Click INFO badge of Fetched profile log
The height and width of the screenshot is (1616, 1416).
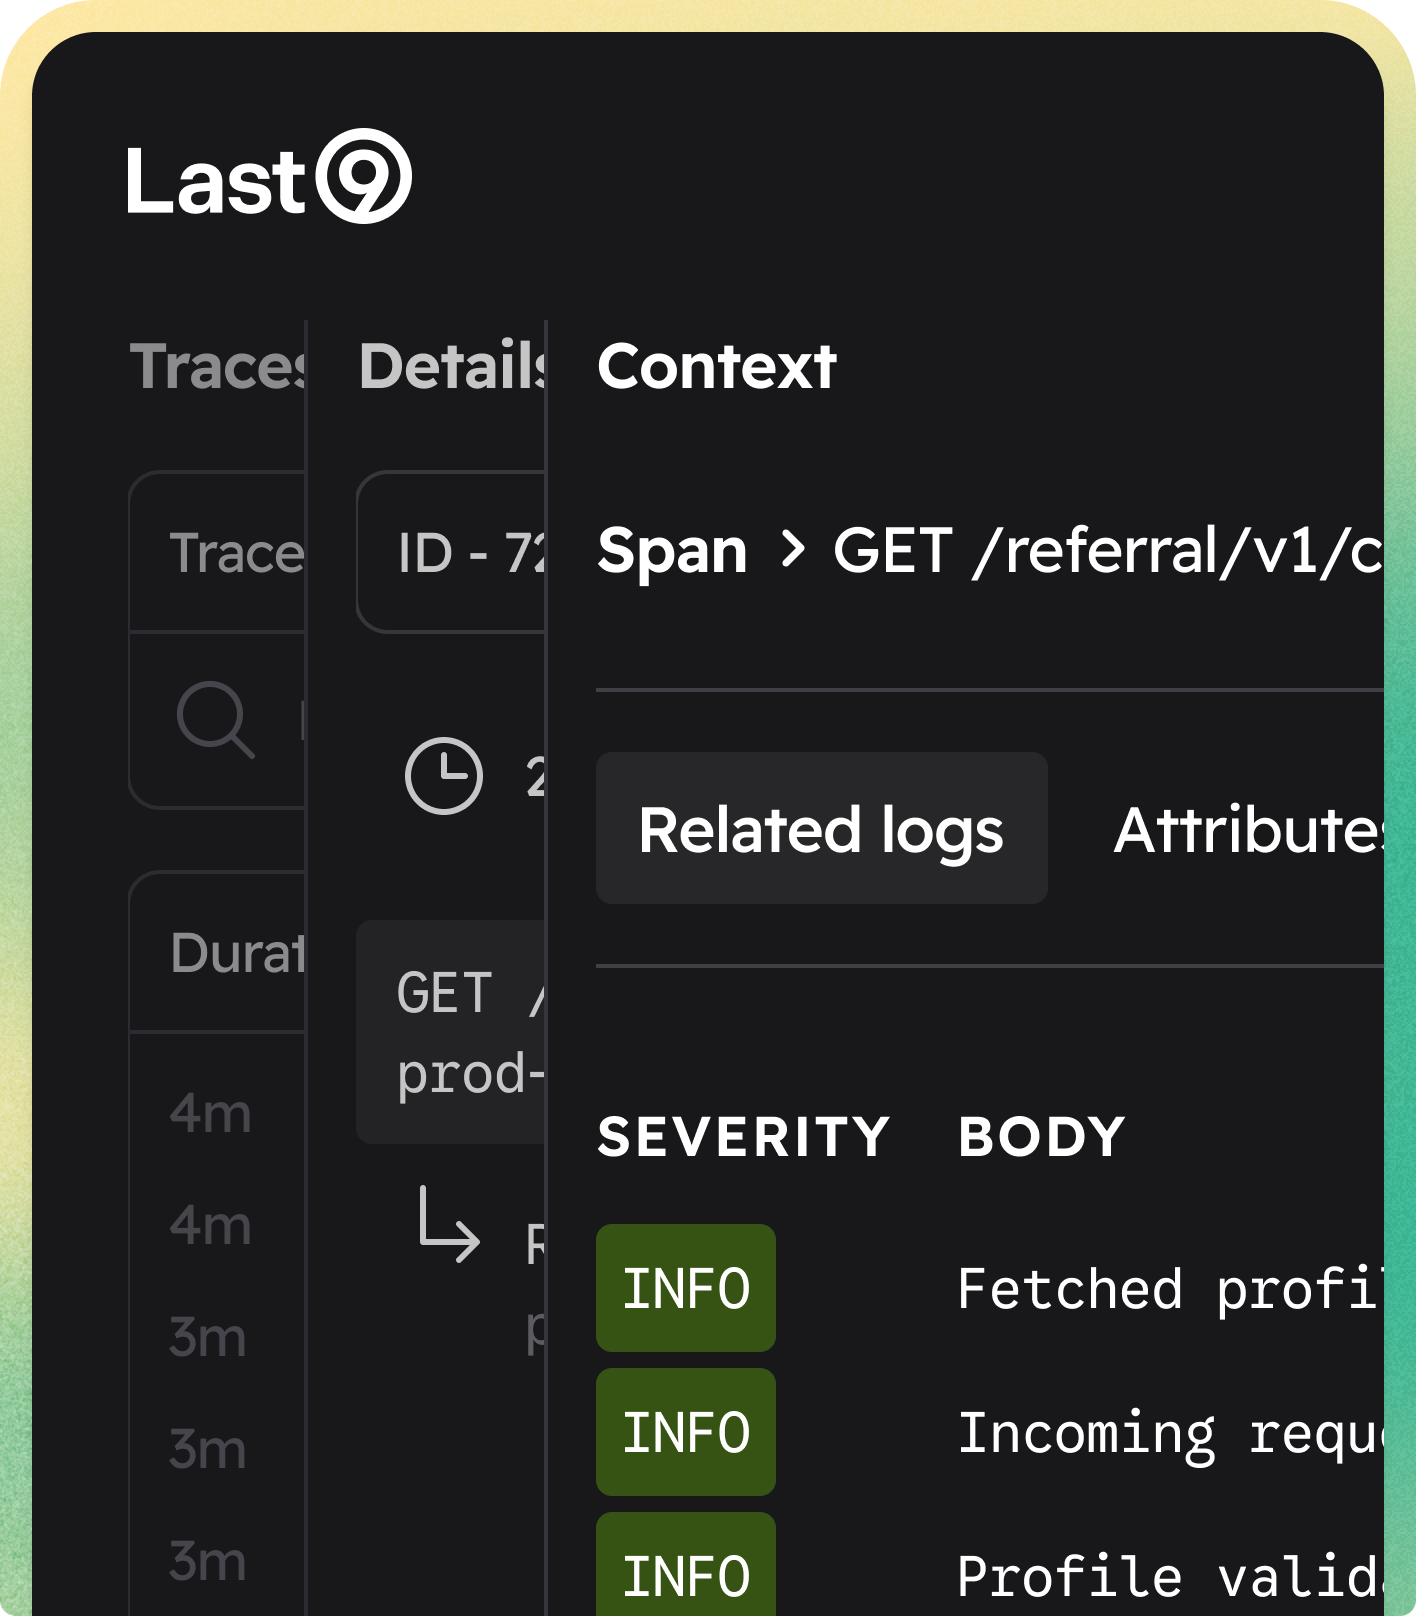point(686,1288)
